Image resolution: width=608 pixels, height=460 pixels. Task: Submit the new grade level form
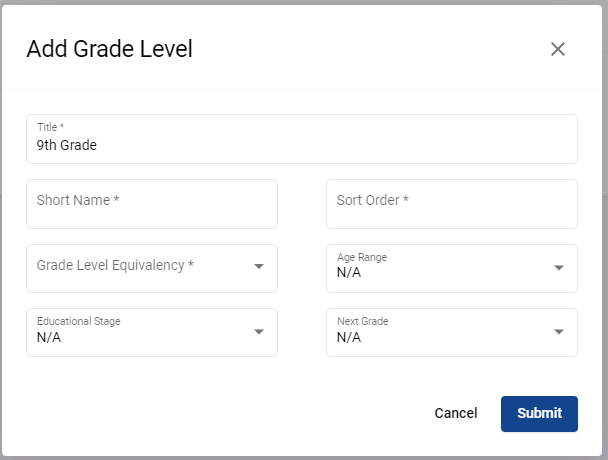[x=539, y=414]
